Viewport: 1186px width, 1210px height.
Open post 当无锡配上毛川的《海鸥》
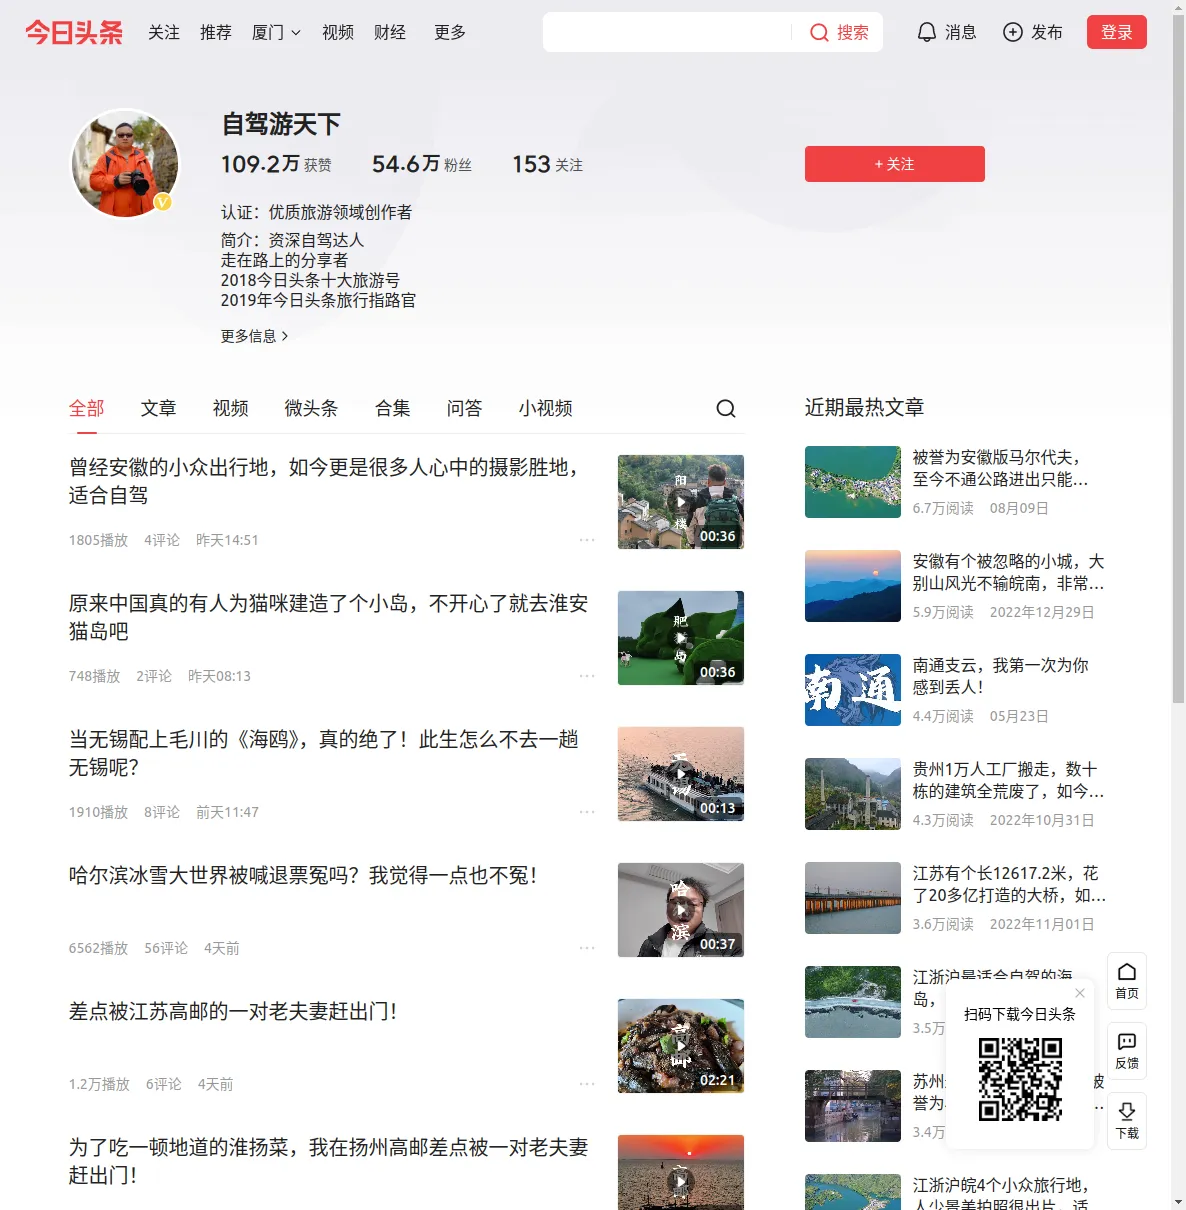tap(324, 753)
